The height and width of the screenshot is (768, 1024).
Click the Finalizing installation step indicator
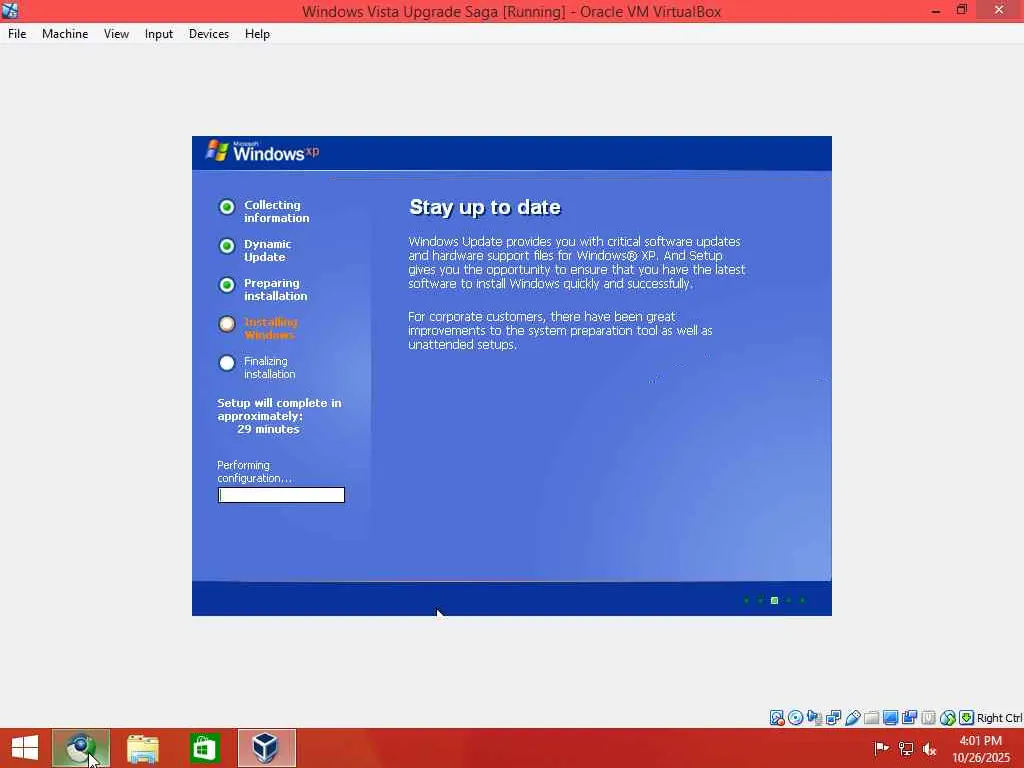(227, 363)
